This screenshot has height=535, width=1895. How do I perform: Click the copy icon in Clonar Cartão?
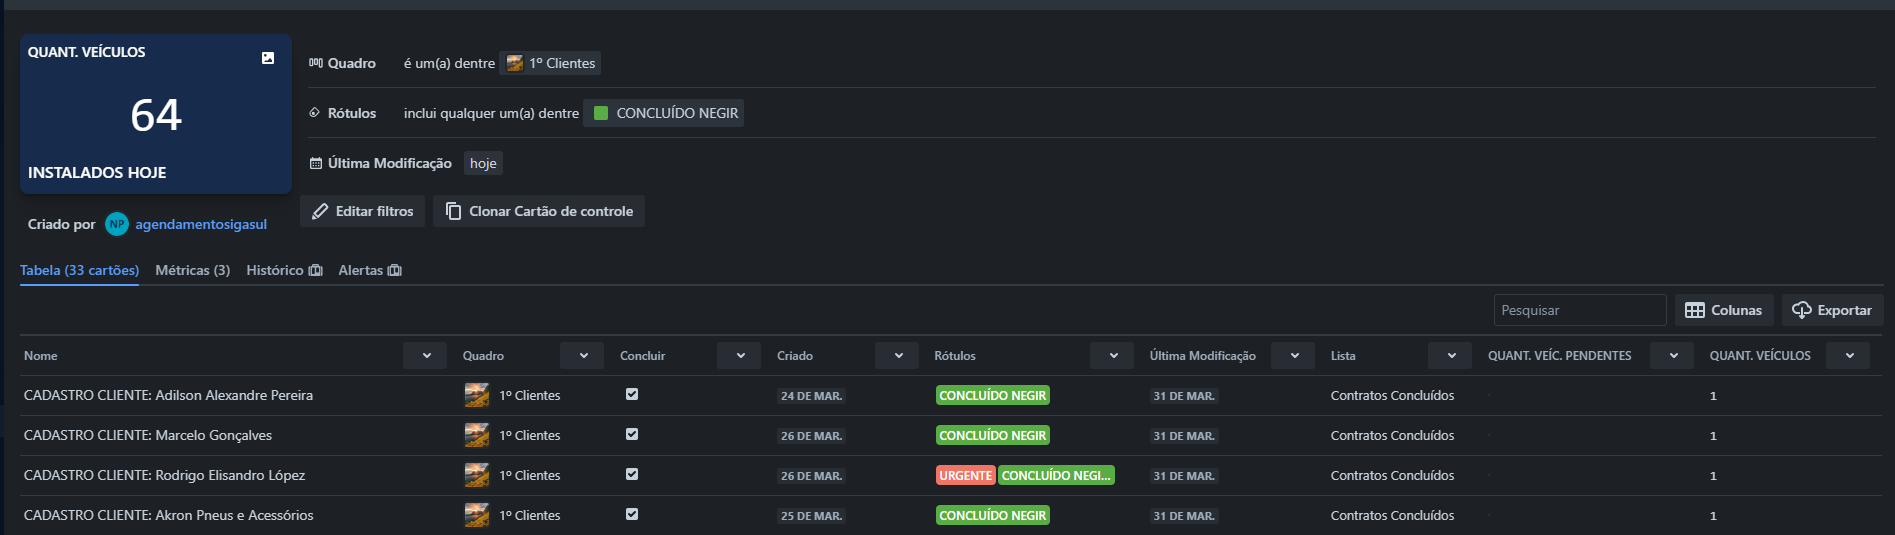[453, 211]
